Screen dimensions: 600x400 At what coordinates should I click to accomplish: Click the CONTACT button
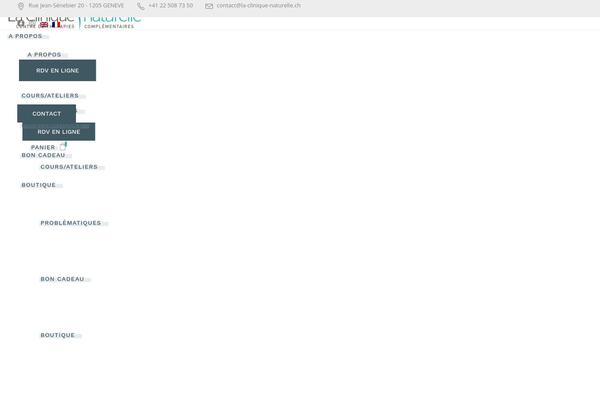[x=47, y=114]
